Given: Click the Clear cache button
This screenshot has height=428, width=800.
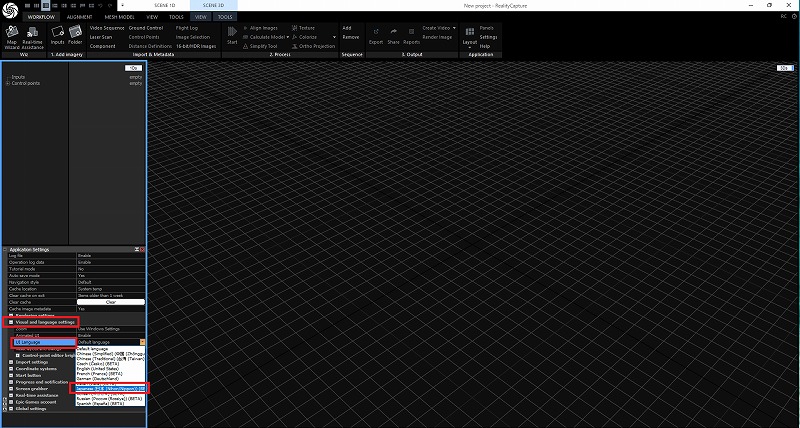Looking at the screenshot, I should click(x=111, y=302).
